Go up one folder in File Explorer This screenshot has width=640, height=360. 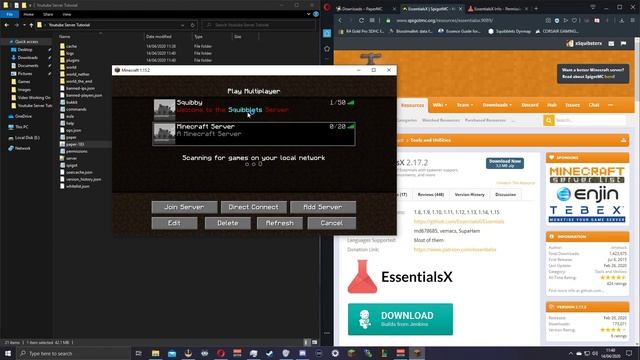coord(31,25)
